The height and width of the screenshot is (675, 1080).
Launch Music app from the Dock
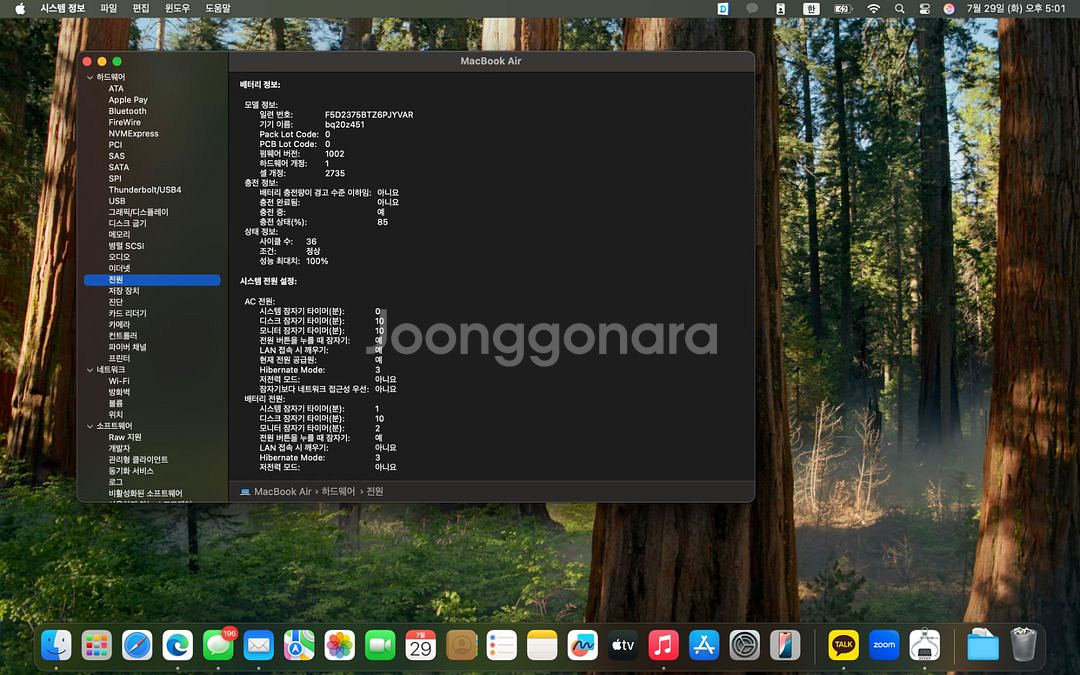[x=663, y=645]
